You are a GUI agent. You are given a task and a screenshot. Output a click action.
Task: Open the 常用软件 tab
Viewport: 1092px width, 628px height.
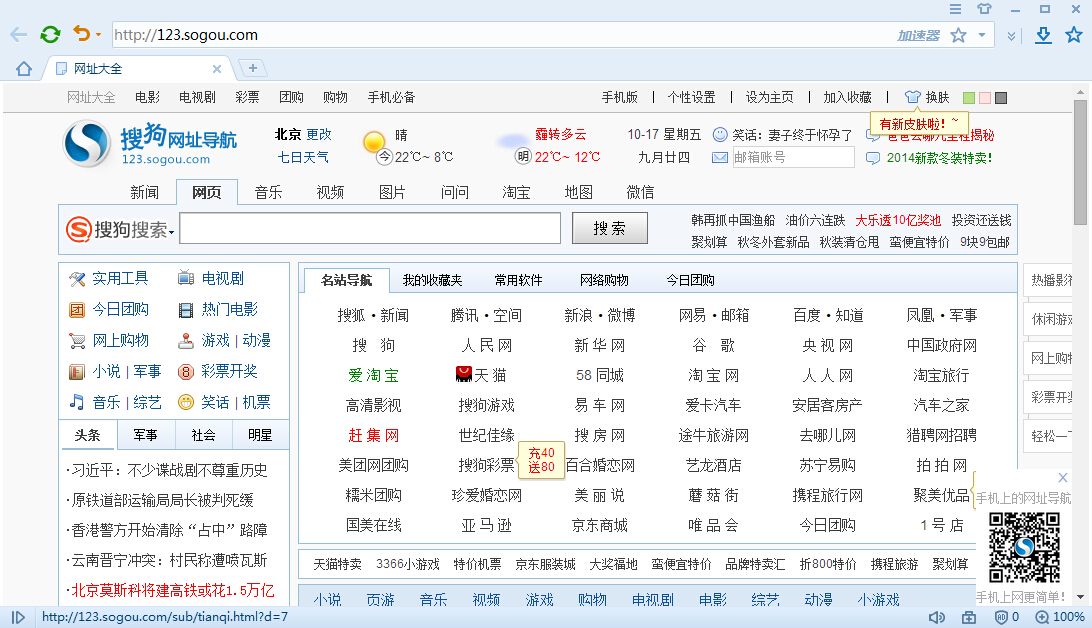(x=518, y=281)
